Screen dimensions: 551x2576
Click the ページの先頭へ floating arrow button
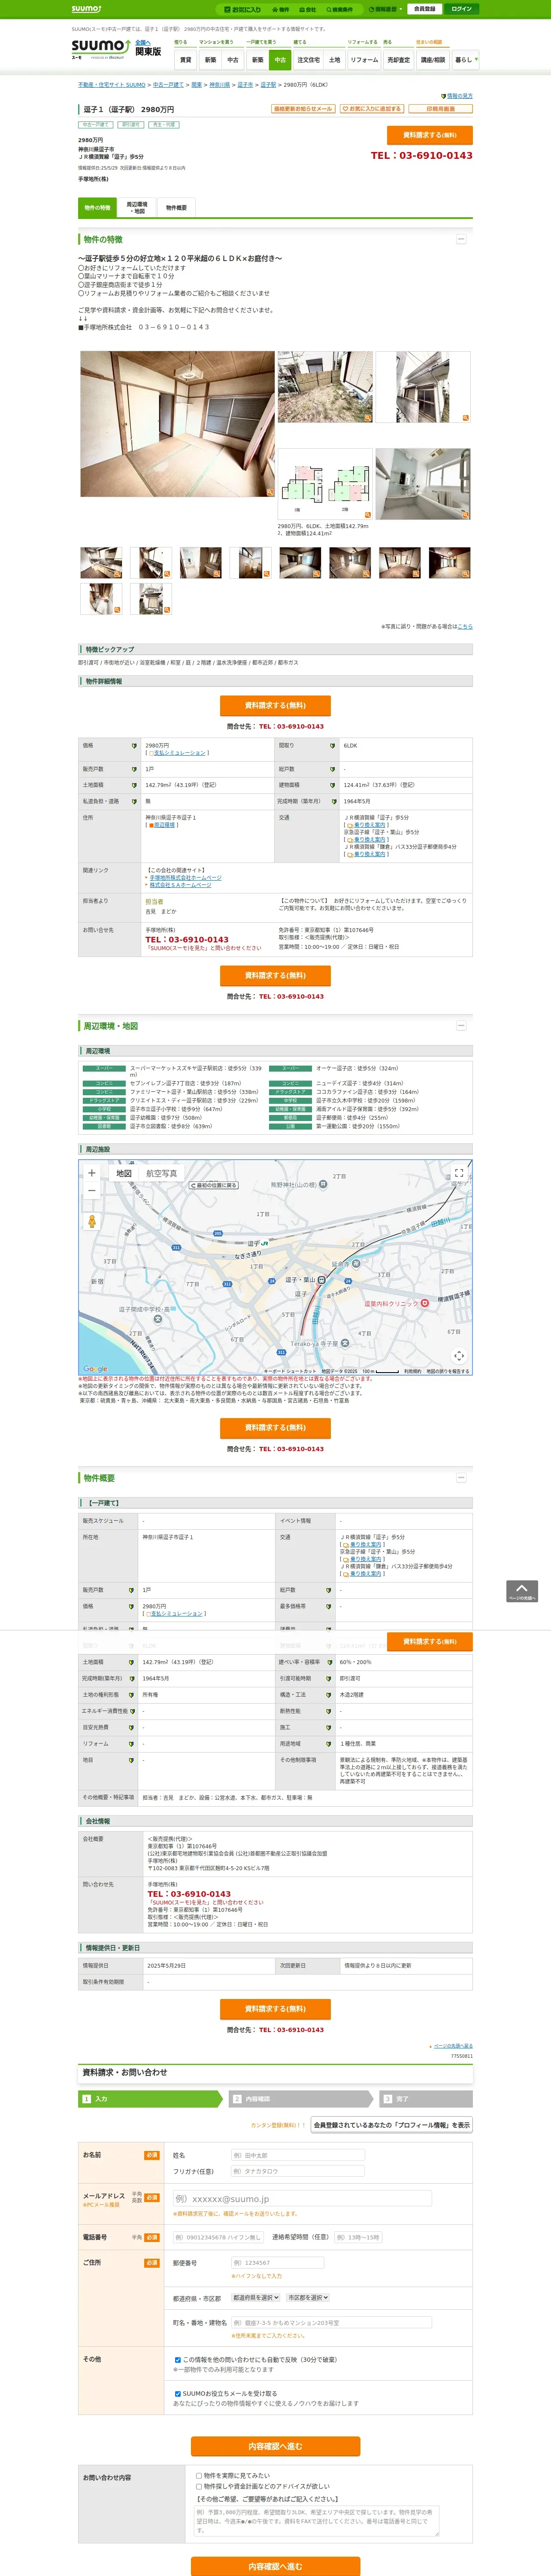click(522, 1591)
